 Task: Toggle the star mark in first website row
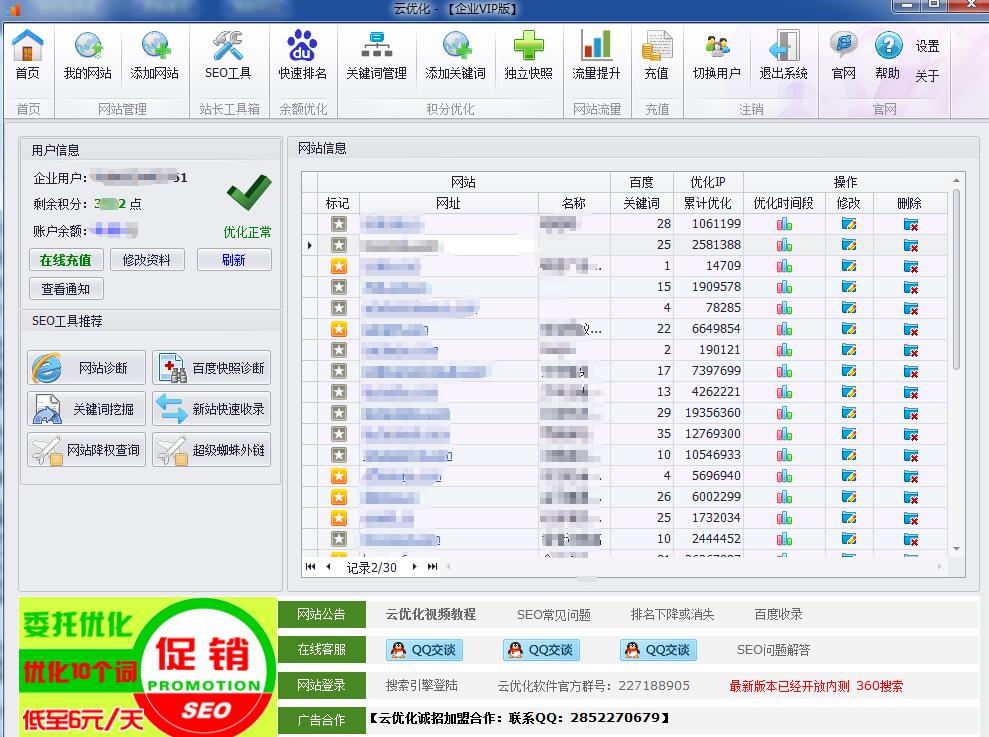pos(339,224)
